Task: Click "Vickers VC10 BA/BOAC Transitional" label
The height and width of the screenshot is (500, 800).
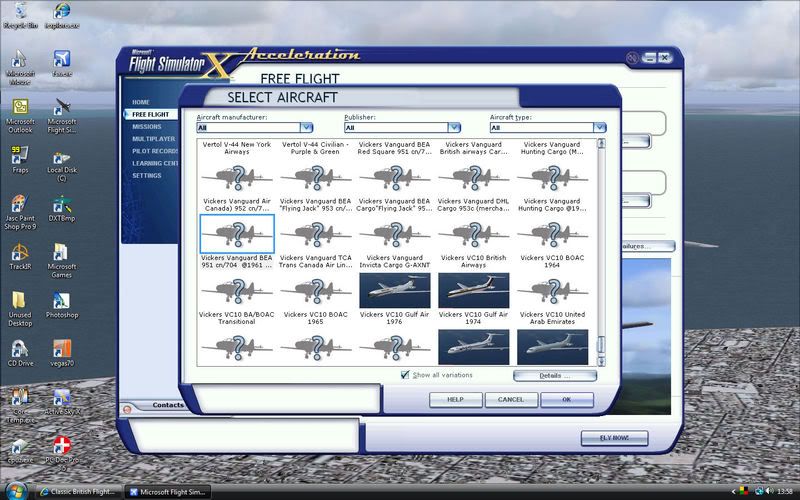Action: (x=237, y=318)
